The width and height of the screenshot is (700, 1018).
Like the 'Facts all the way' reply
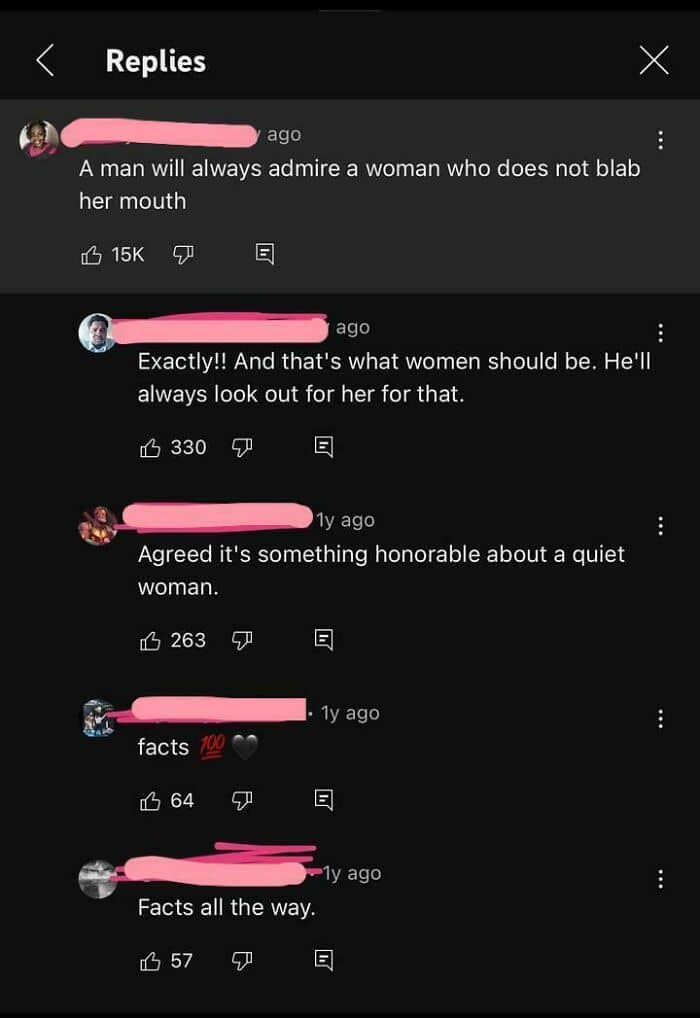click(x=150, y=961)
